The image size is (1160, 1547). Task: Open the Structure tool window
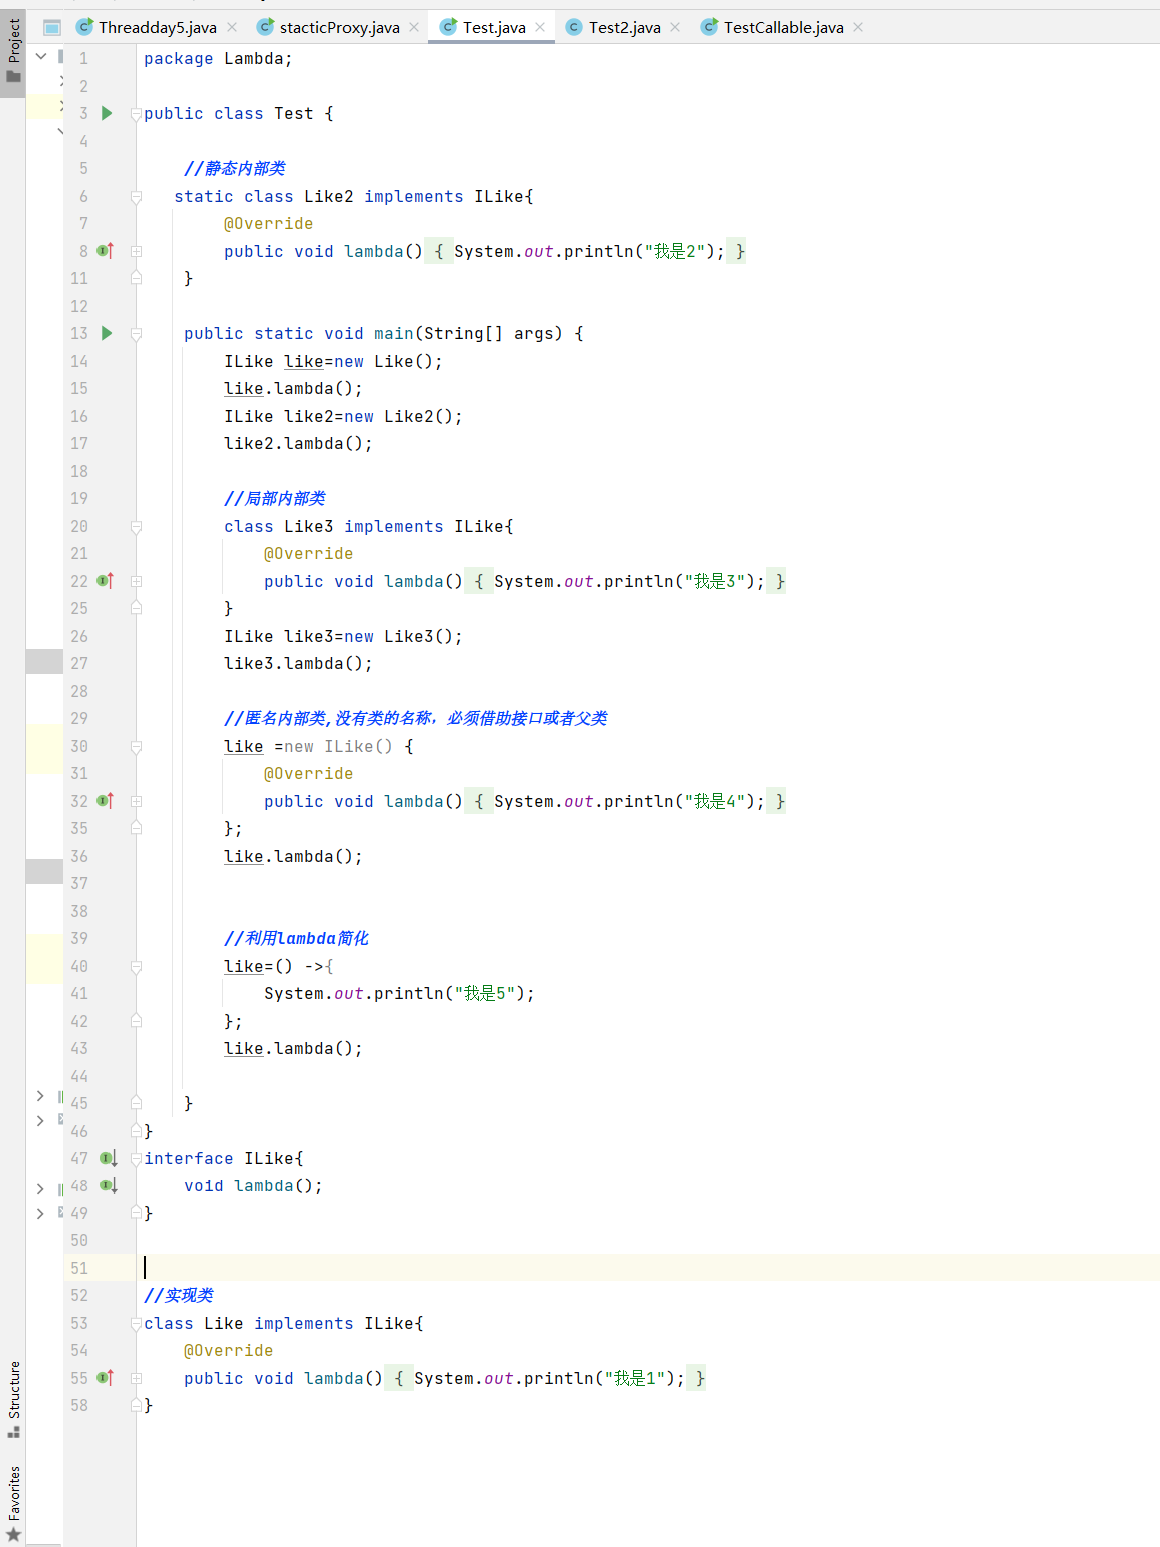[x=13, y=1399]
